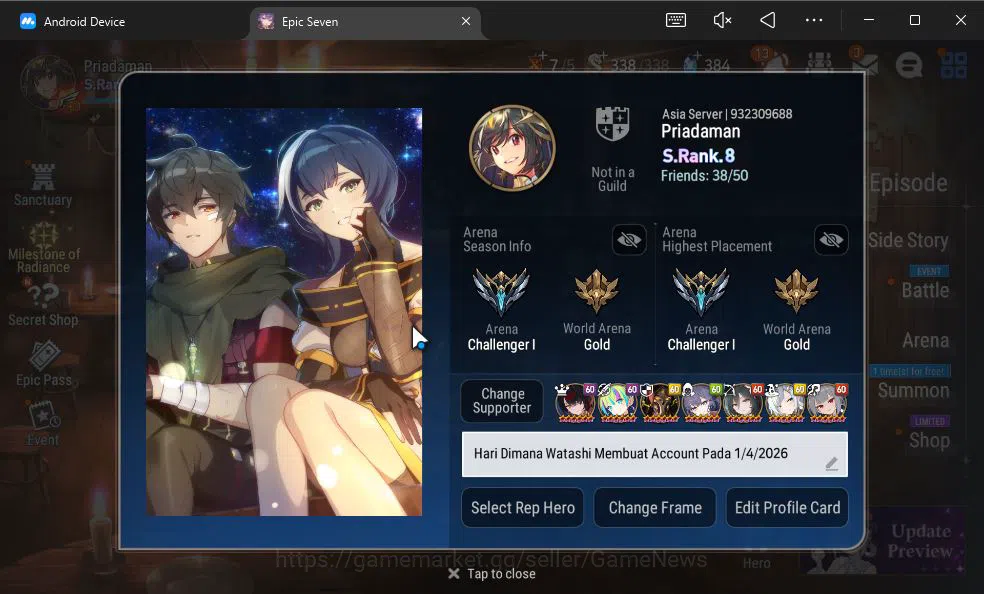Viewport: 984px width, 594px height.
Task: Toggle visibility of Arena Season Info
Action: coord(629,240)
